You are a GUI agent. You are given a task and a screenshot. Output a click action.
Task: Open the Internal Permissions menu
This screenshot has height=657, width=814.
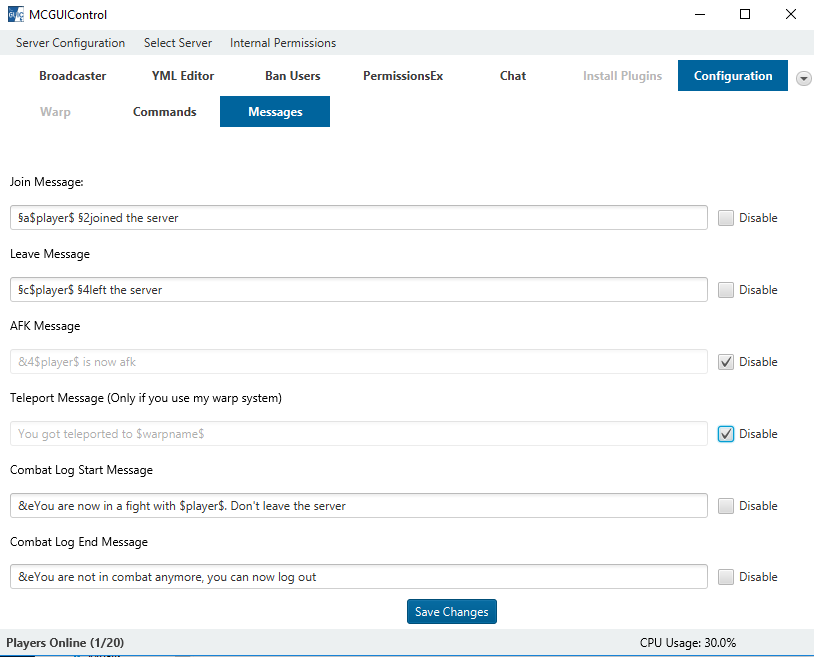point(283,43)
